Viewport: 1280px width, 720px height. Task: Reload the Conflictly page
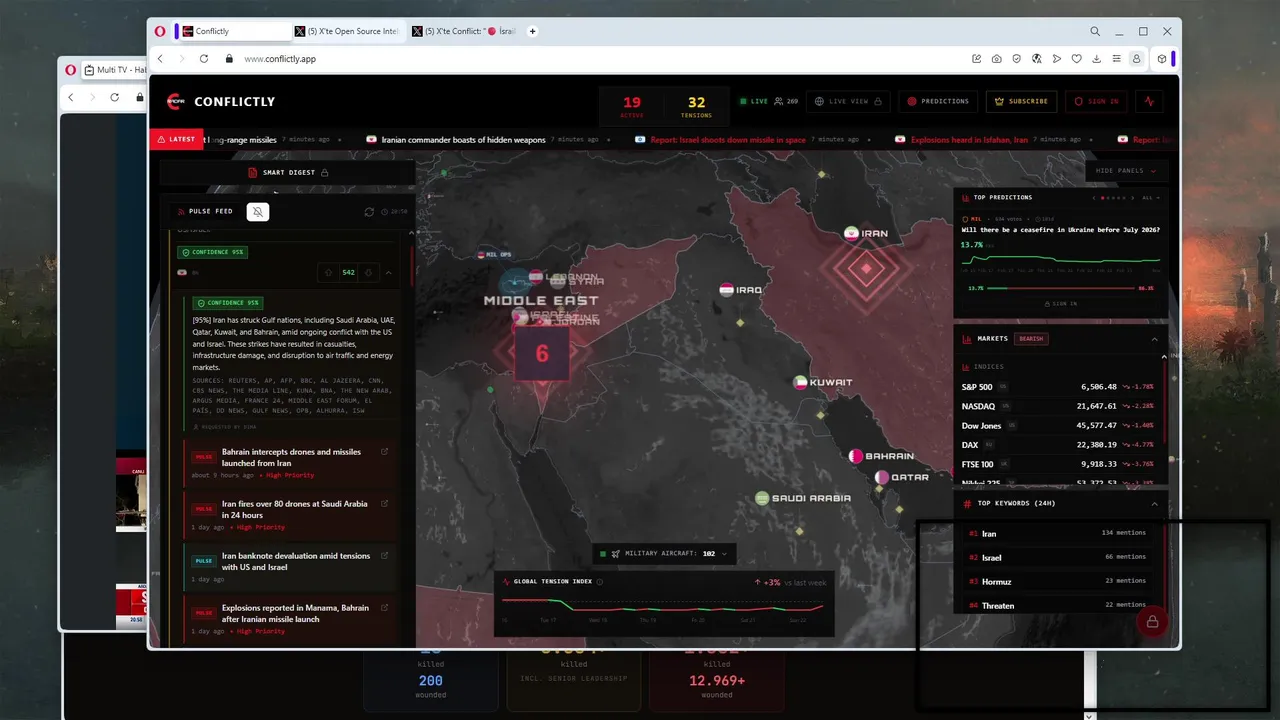(x=204, y=59)
